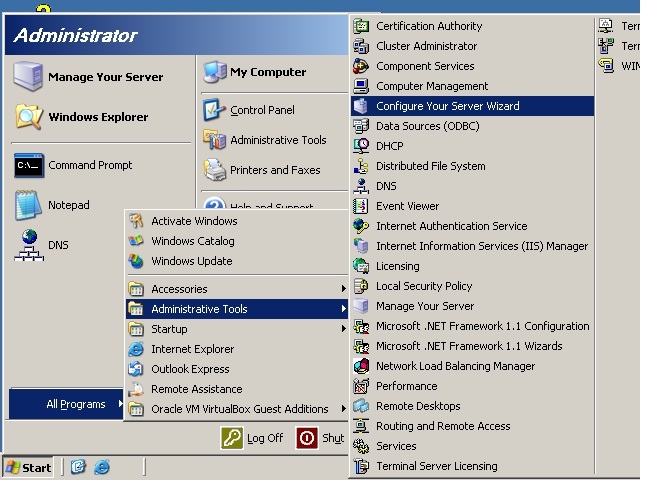Click the Help and Support item
645x485 pixels.
point(274,202)
